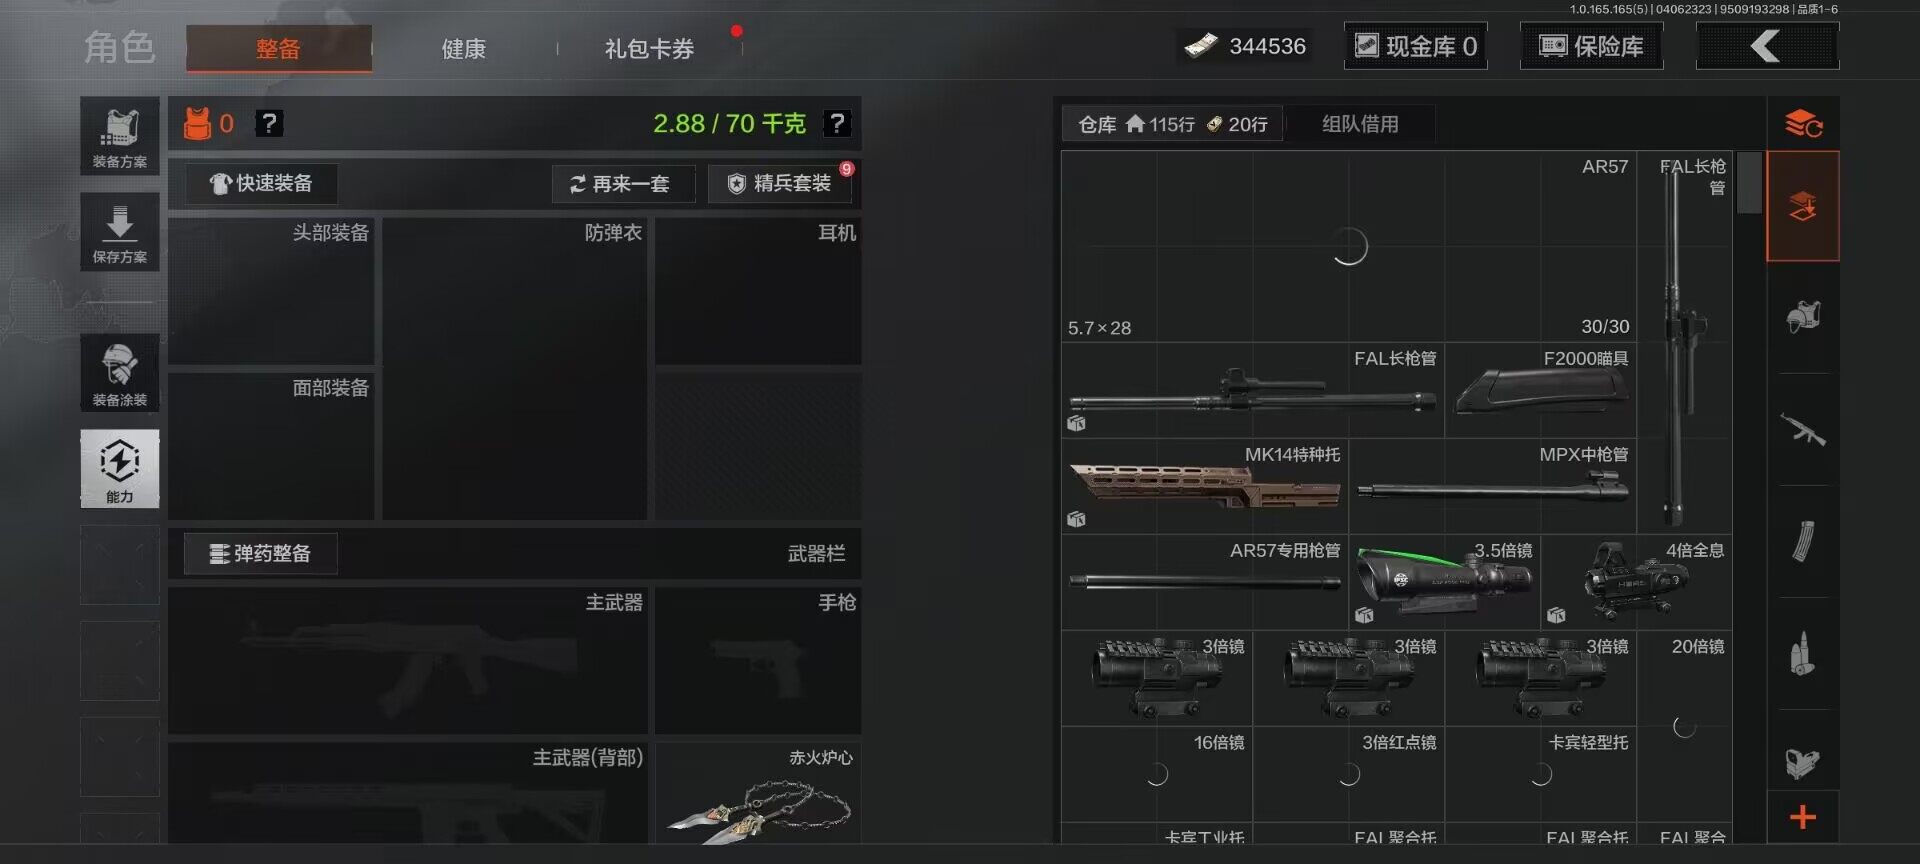Filter warehouse by magazine icon
Viewport: 1920px width, 864px height.
click(x=1803, y=542)
